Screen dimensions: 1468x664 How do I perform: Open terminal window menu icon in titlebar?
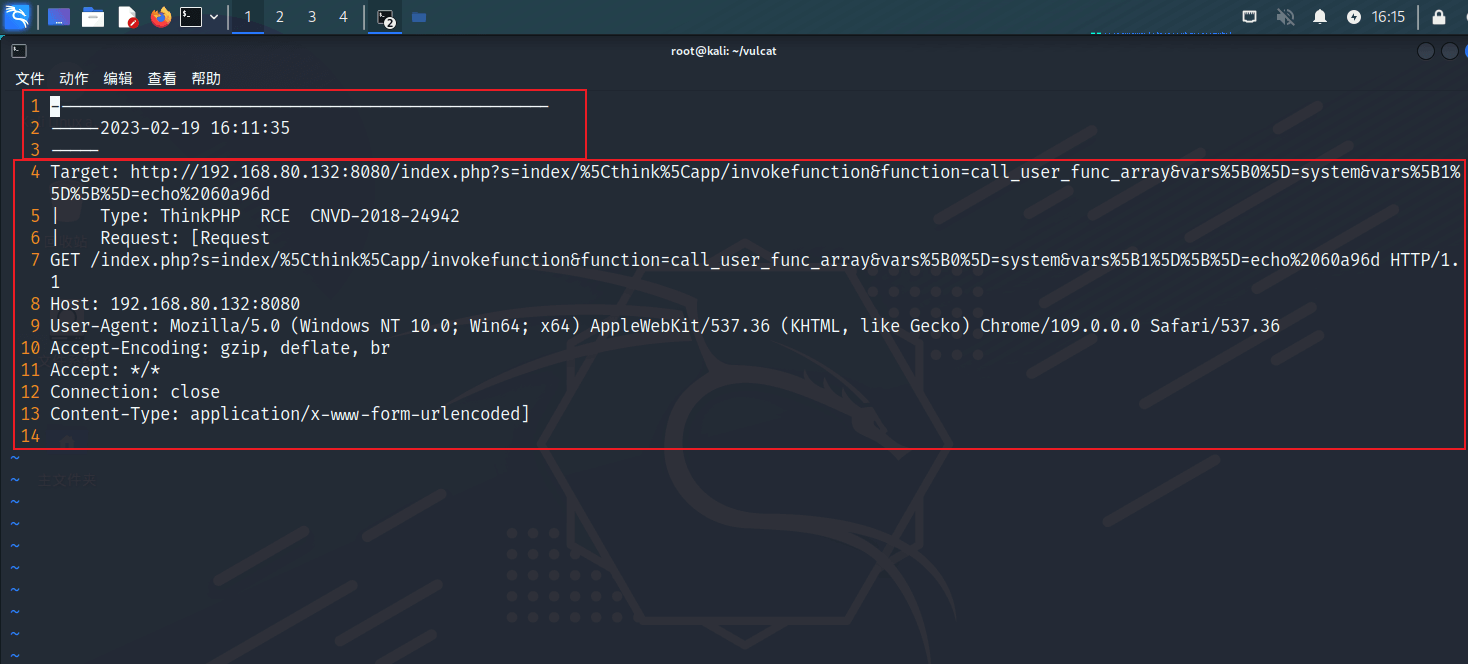click(x=19, y=51)
